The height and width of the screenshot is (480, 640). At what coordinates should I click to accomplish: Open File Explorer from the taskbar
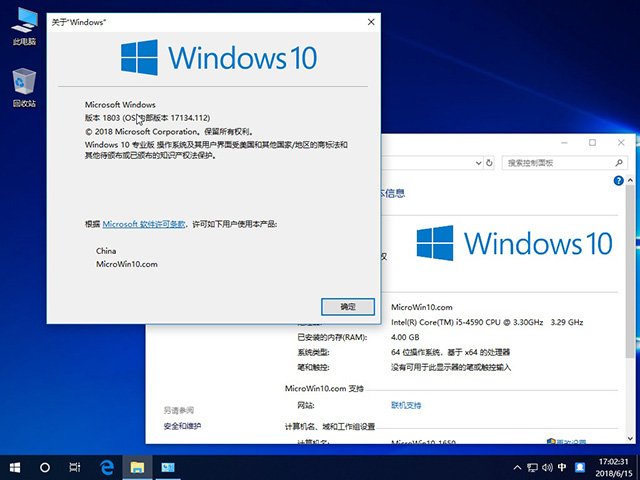137,467
